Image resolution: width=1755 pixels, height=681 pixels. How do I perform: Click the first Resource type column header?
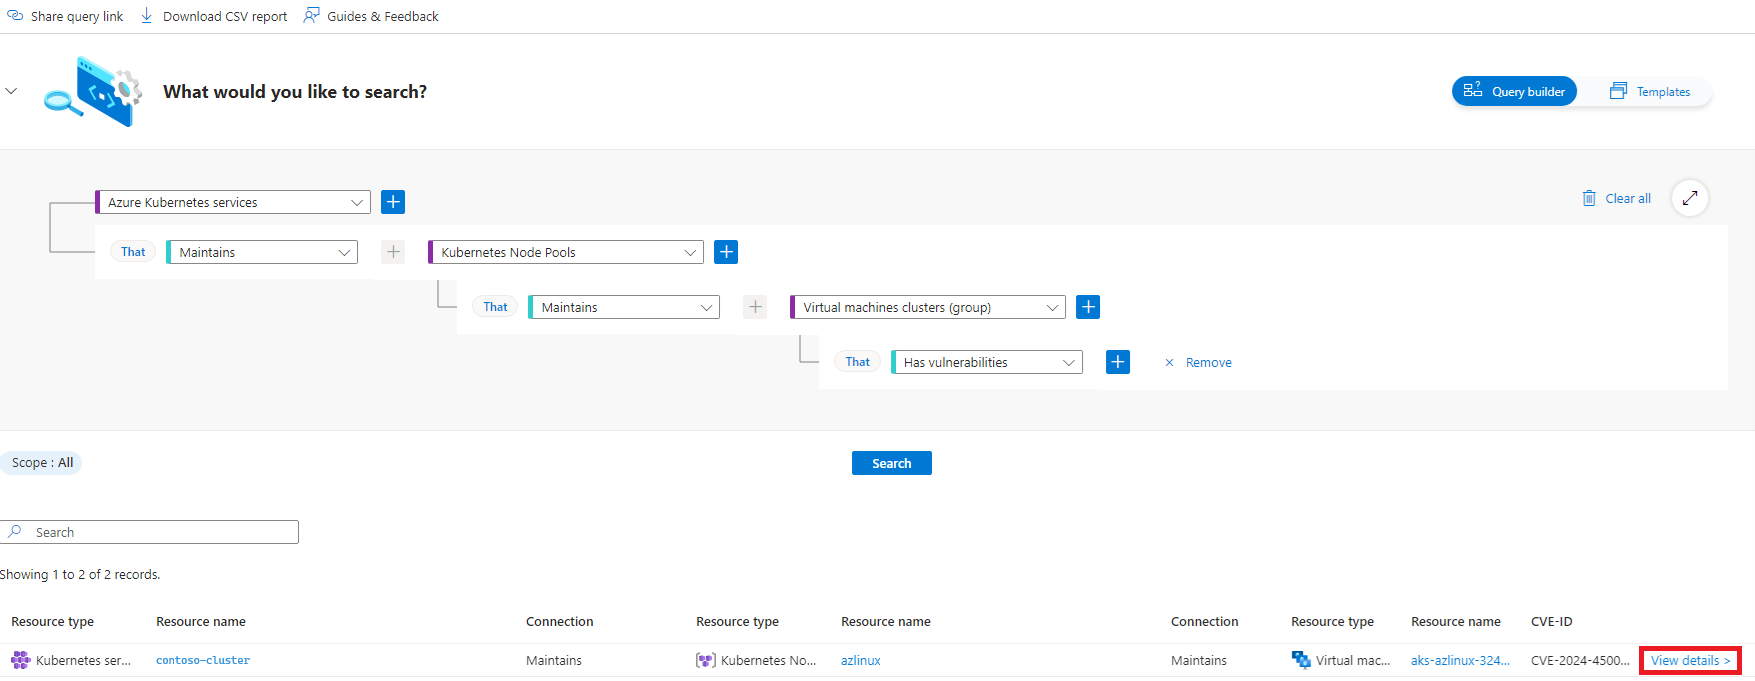[52, 621]
